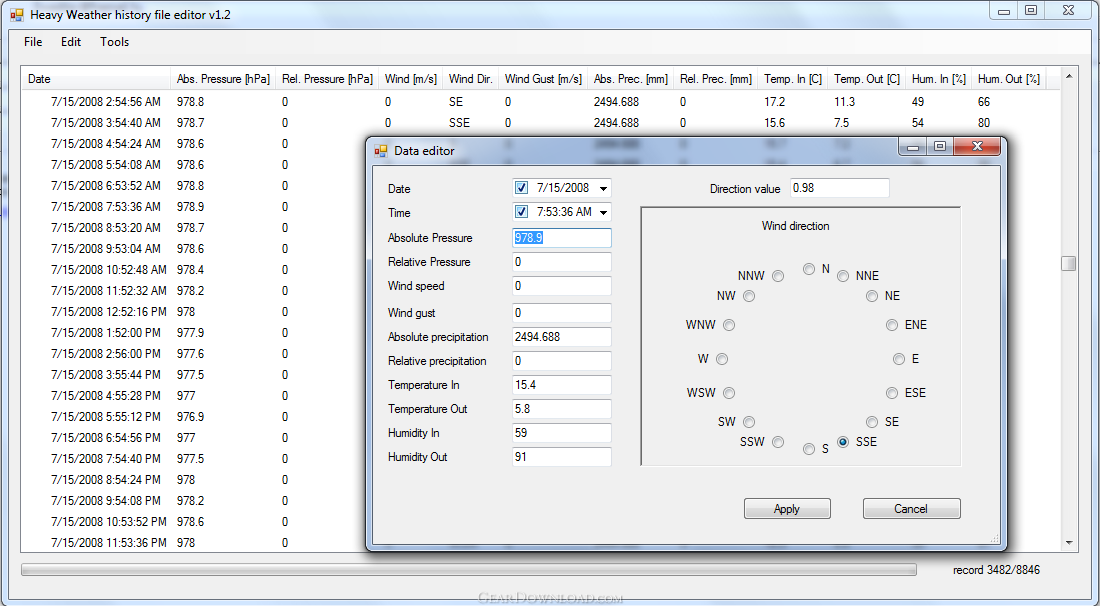Click the Data editor window icon
Screen dimensions: 1100x606
pyautogui.click(x=381, y=150)
